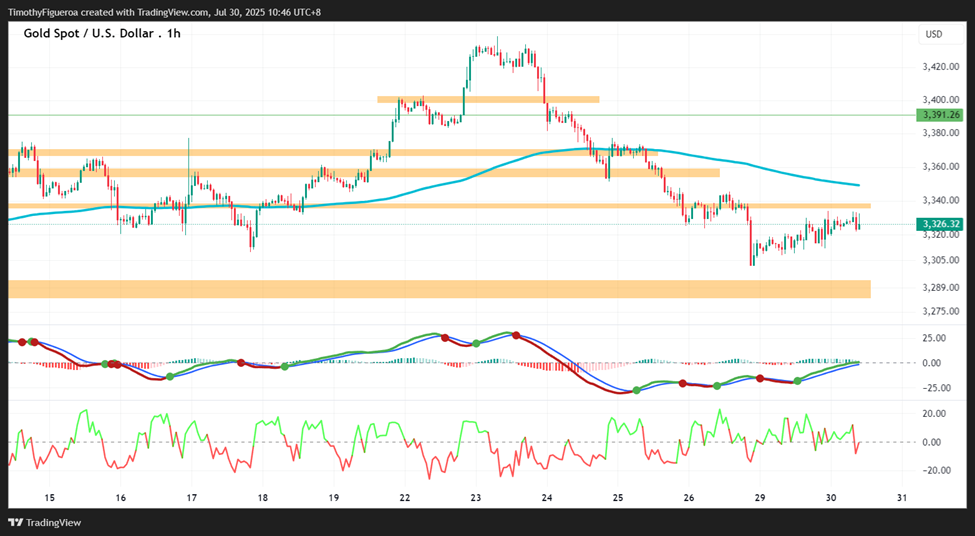This screenshot has width=975, height=536.
Task: Click the last red MACD crossover dot
Action: point(759,378)
